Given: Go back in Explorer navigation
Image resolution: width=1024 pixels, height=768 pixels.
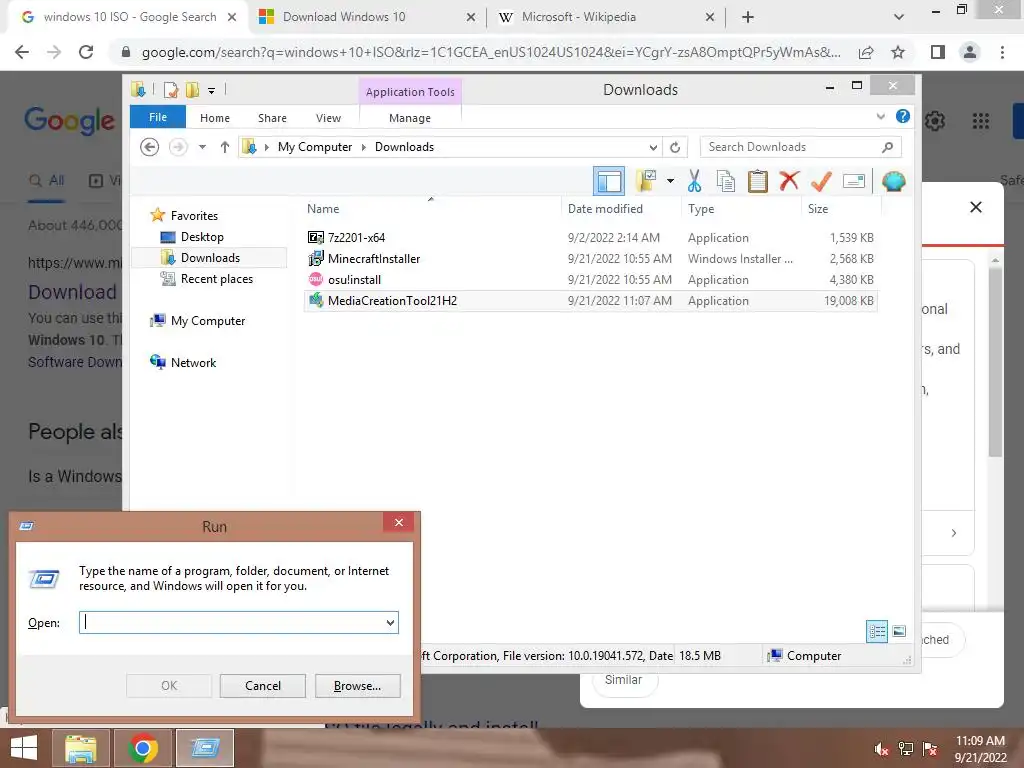Looking at the screenshot, I should (x=150, y=147).
